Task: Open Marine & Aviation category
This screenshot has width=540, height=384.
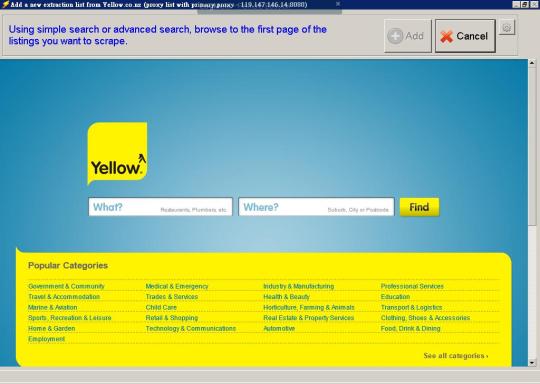Action: pos(53,308)
